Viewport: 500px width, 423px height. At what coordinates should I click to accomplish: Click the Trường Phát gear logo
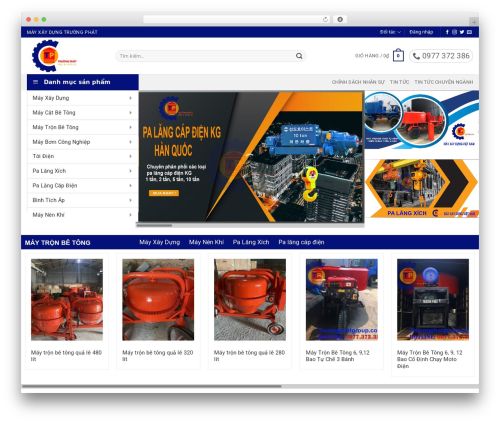(54, 56)
